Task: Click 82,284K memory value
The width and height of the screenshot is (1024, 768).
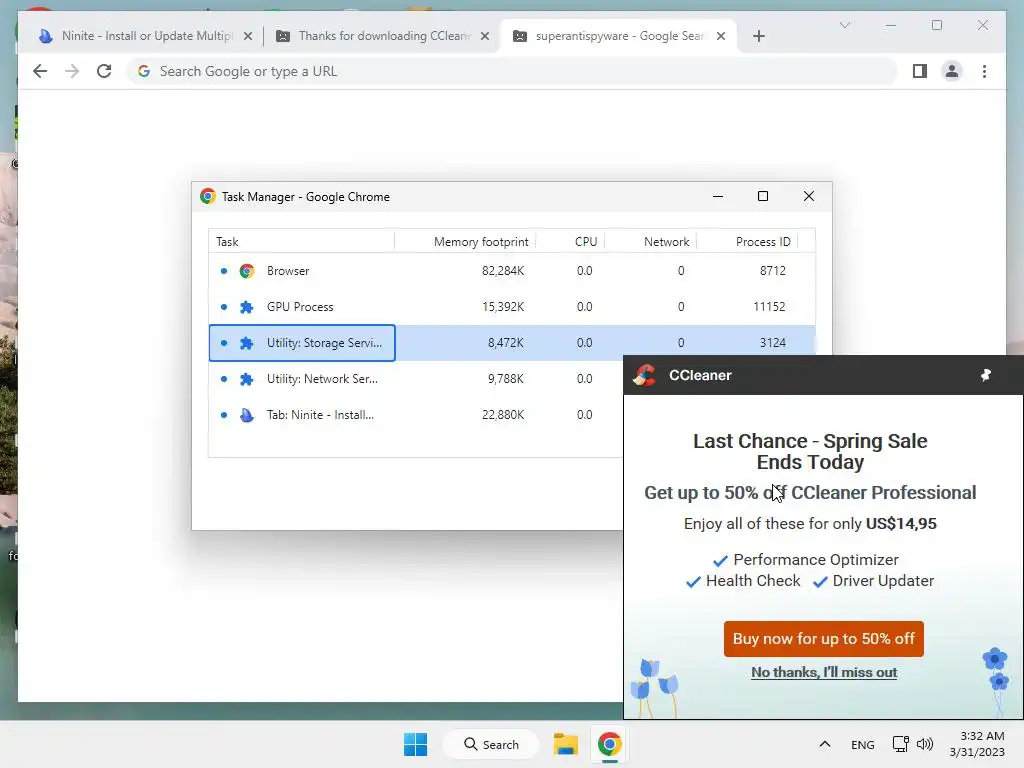Action: coord(503,271)
